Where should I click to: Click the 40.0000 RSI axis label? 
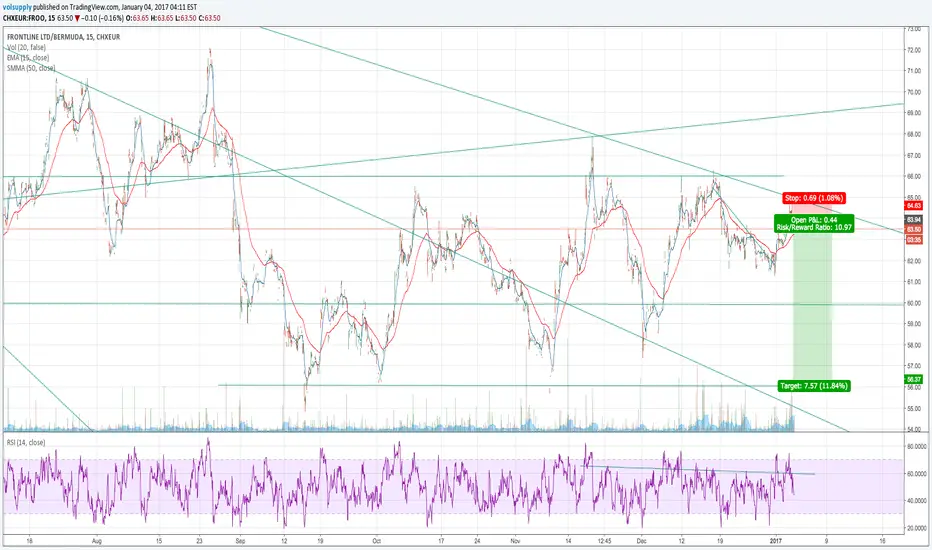pos(916,501)
